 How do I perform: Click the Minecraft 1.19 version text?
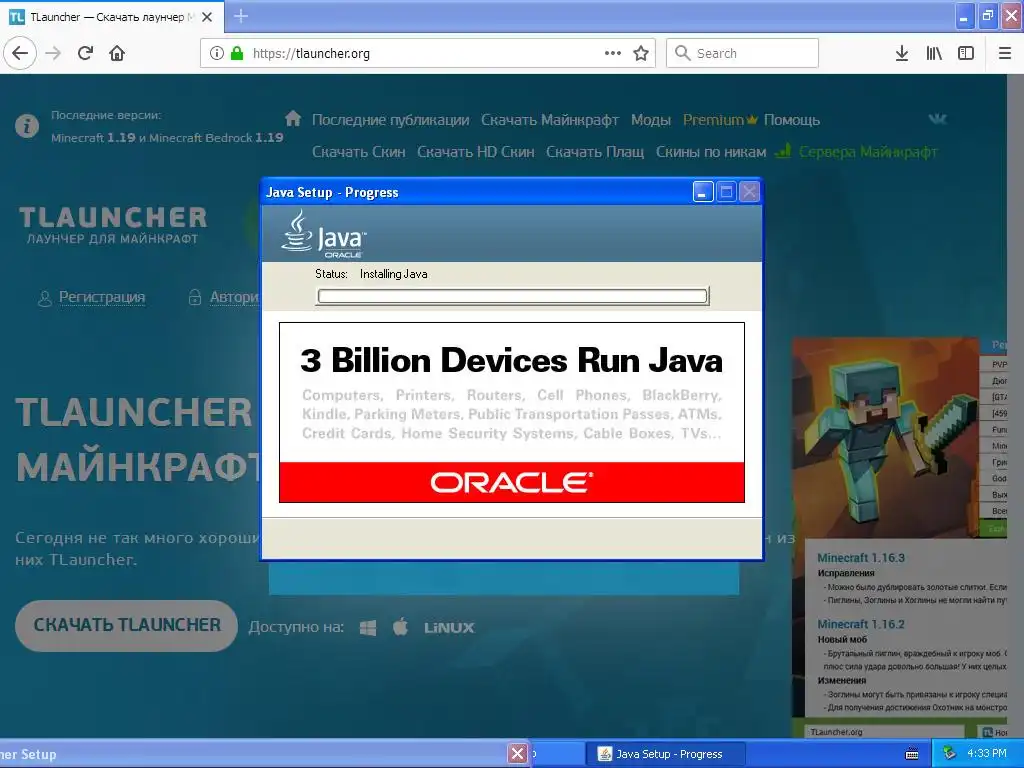pyautogui.click(x=93, y=138)
